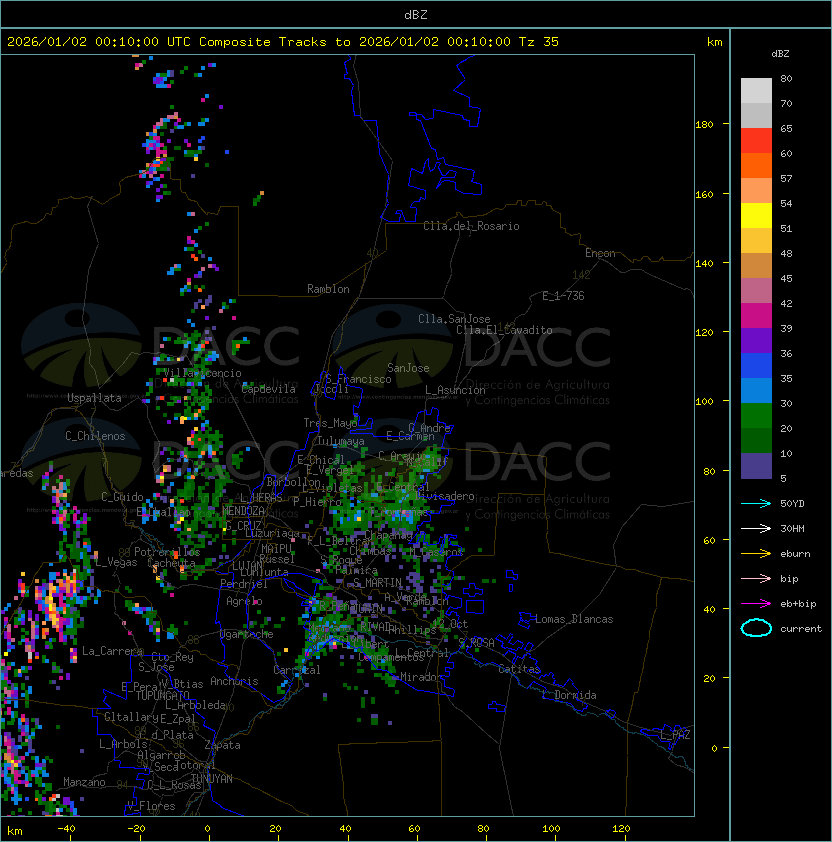Screen dimensions: 832x842
Task: Click the 'dBZ' heading above color scale
Action: (780, 54)
